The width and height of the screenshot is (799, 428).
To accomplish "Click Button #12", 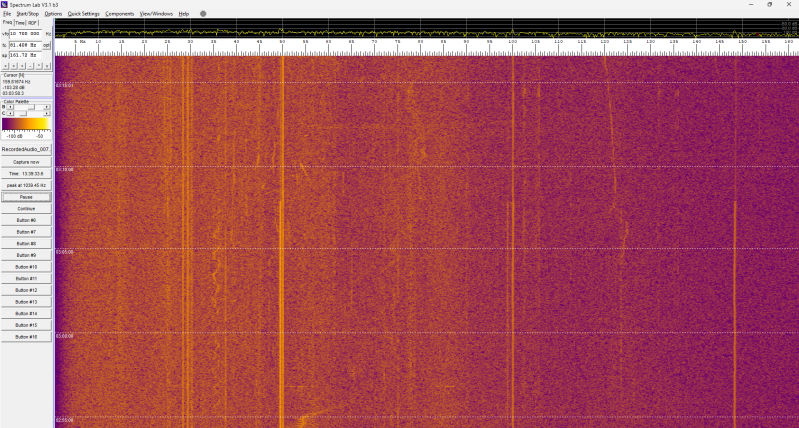I will (x=26, y=290).
